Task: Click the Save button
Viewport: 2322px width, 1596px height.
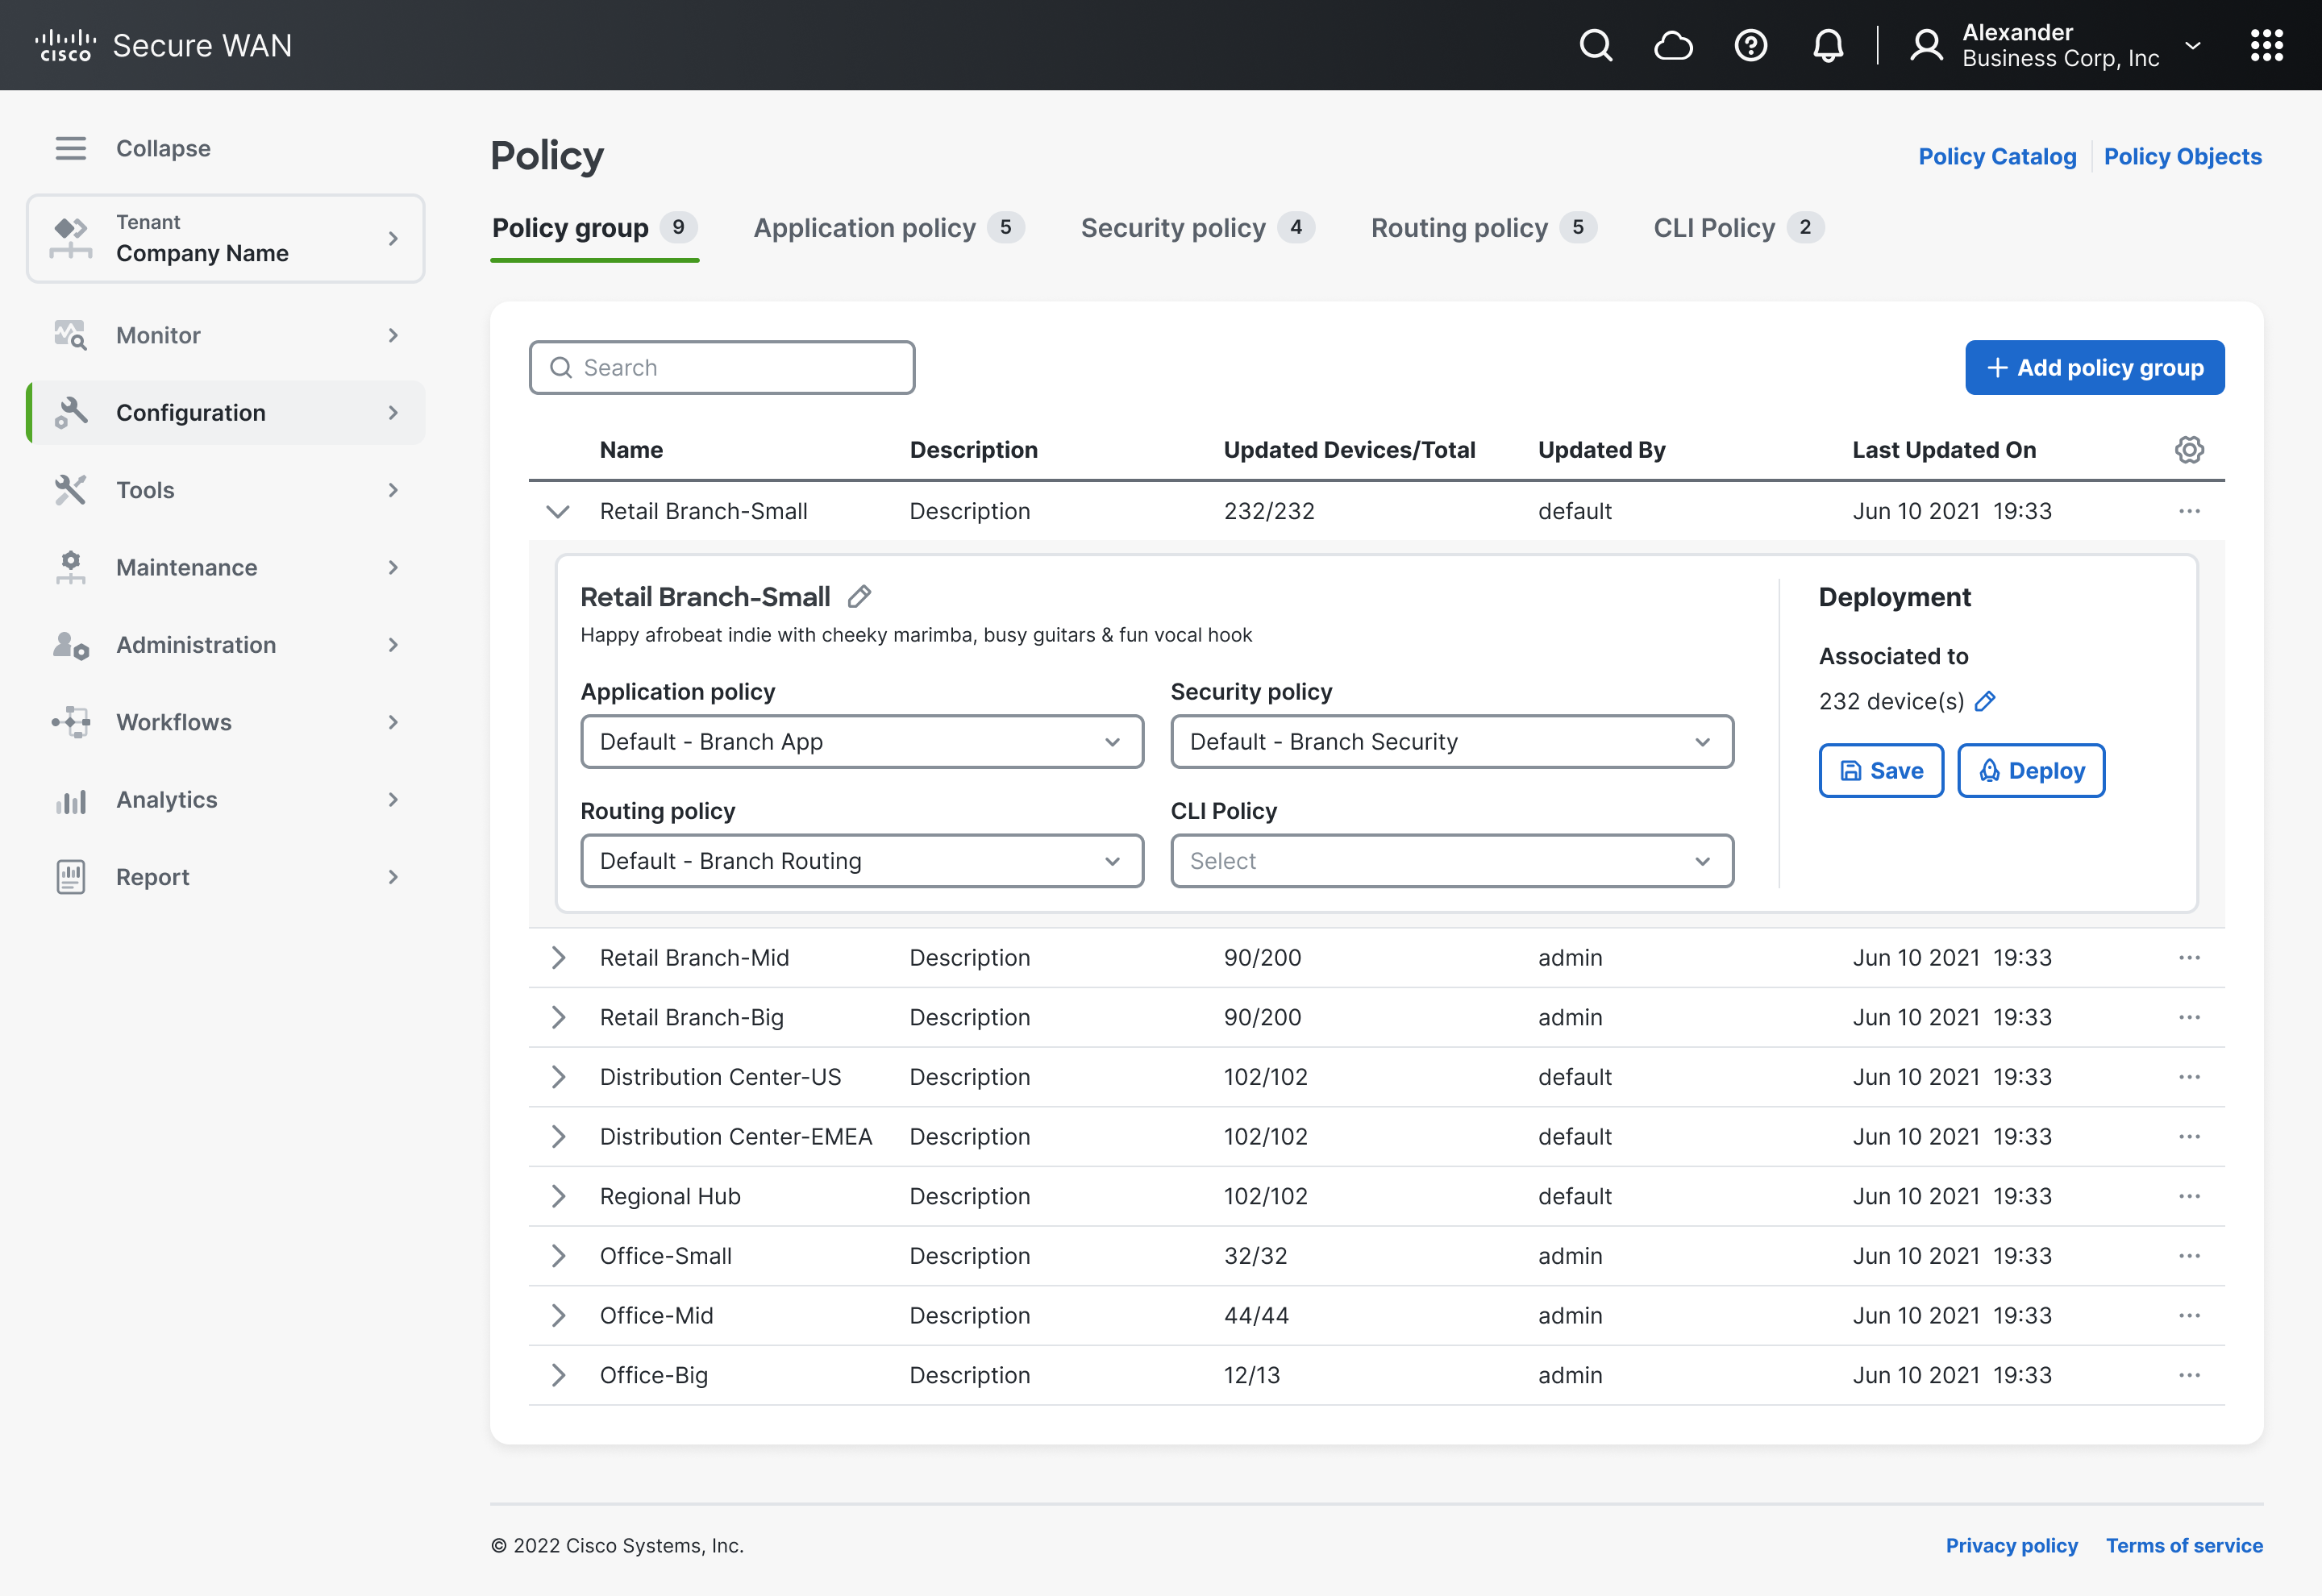Action: [1881, 771]
